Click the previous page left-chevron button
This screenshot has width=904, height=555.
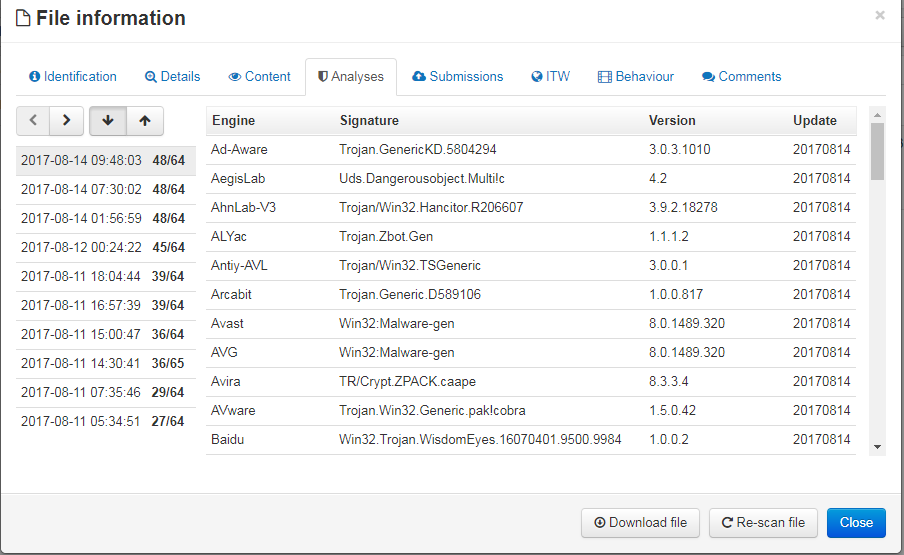33,121
